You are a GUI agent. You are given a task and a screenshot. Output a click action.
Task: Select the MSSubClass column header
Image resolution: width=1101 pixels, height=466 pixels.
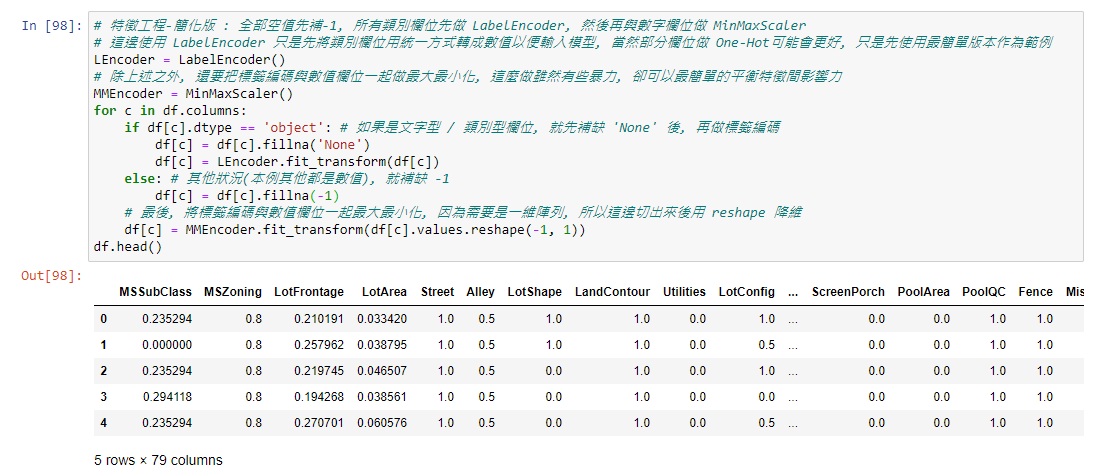pos(155,292)
